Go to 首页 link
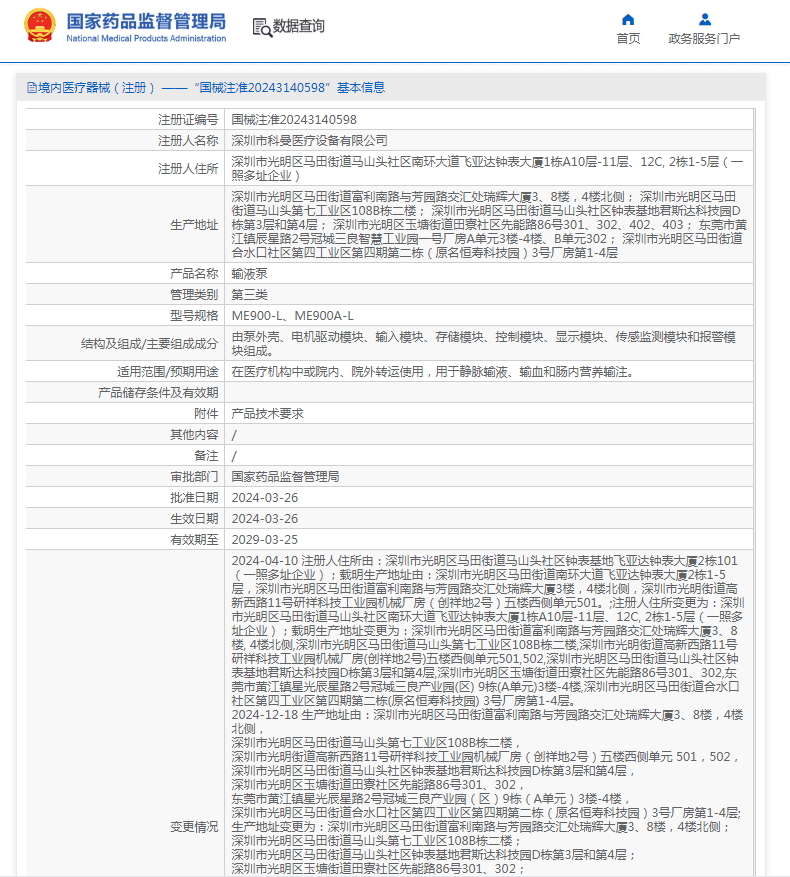Viewport: 790px width, 877px height. click(628, 39)
